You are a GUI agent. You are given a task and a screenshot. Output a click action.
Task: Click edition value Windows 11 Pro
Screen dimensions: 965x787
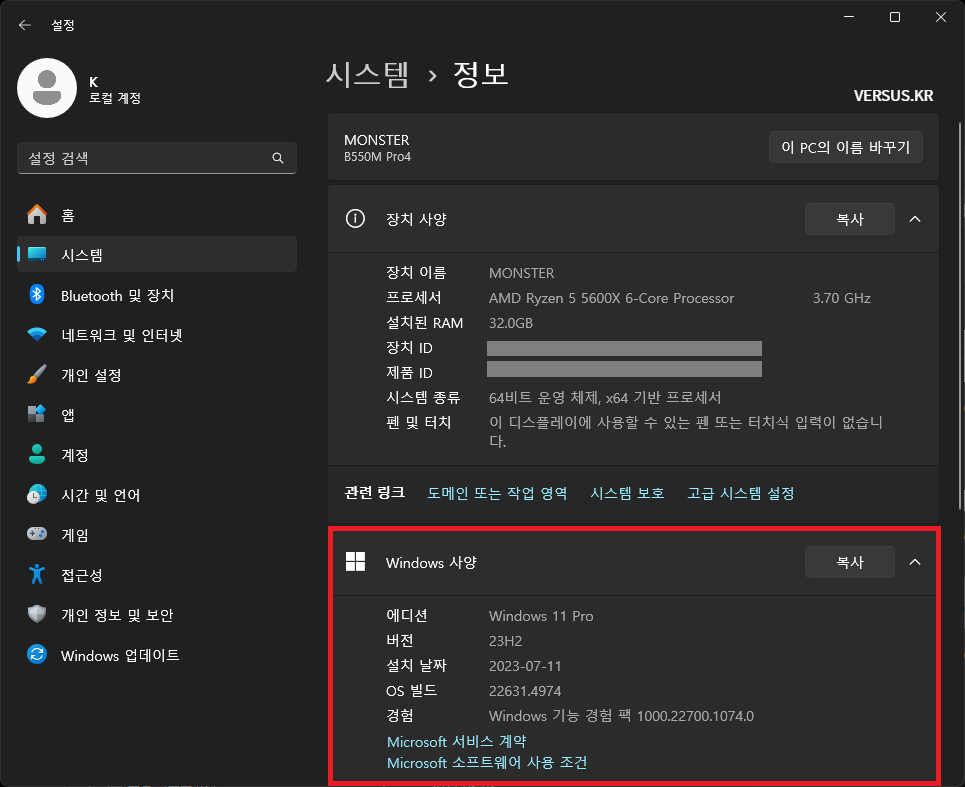click(541, 616)
